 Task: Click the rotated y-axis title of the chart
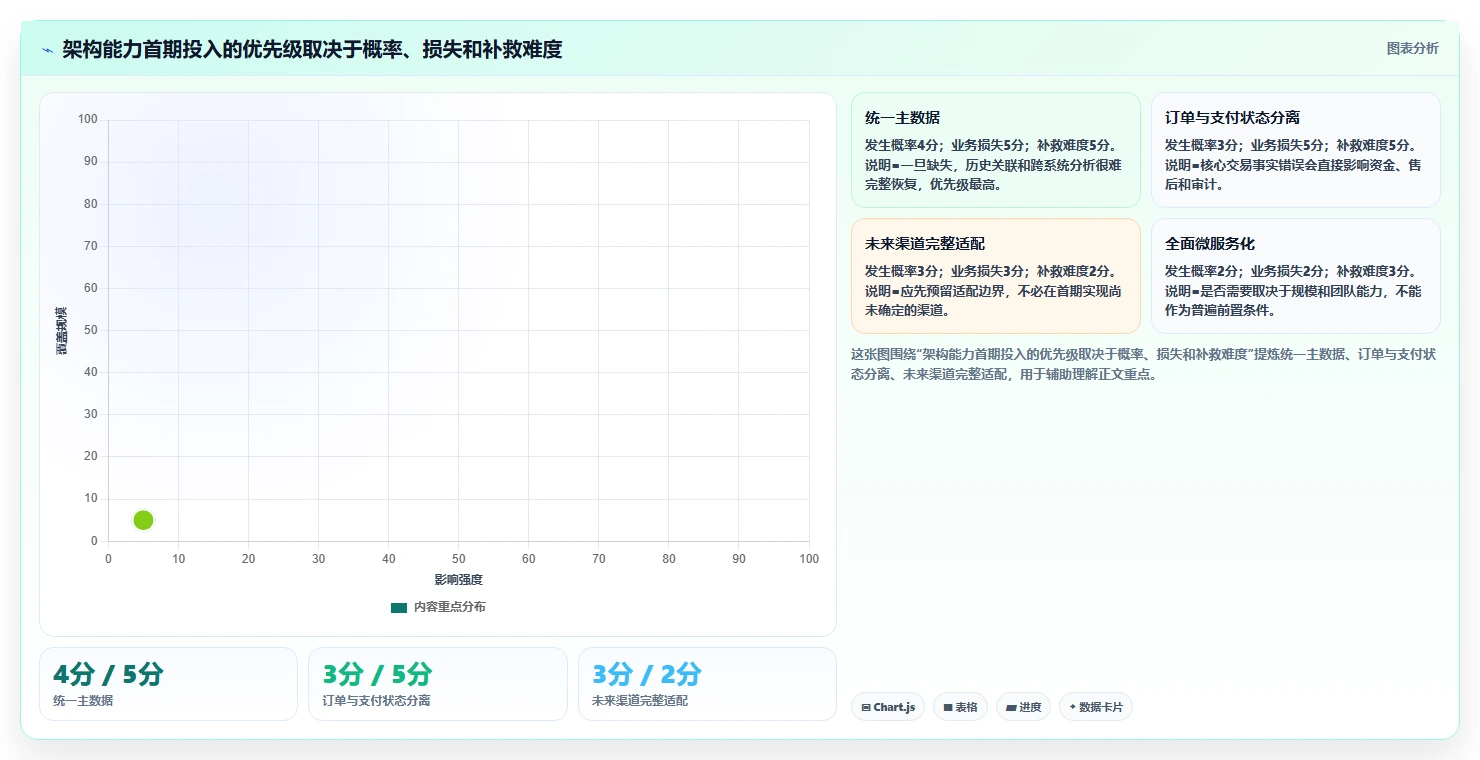coord(62,331)
